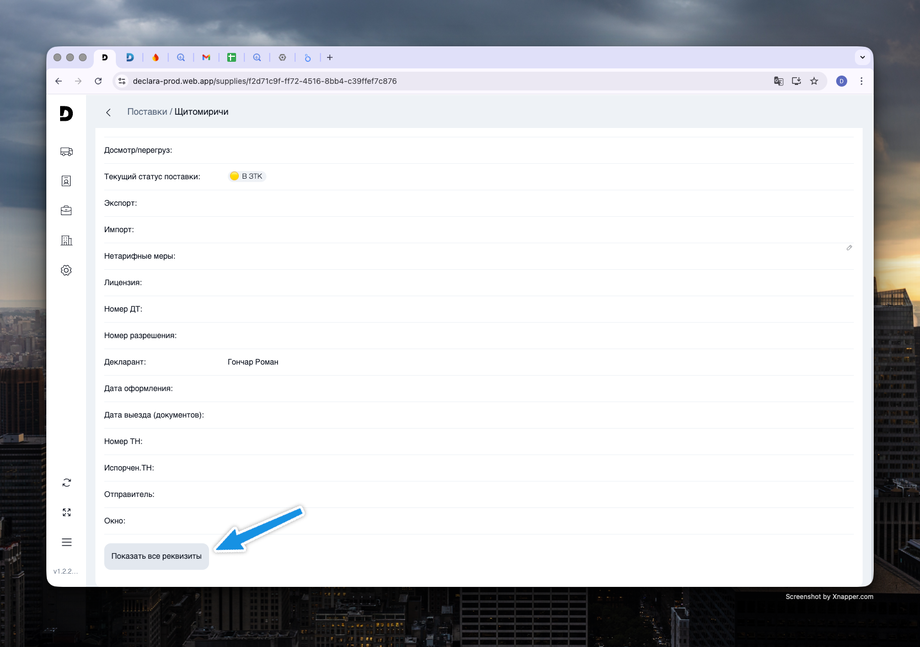Click the Номер разрешения label
Image resolution: width=920 pixels, height=647 pixels.
140,336
